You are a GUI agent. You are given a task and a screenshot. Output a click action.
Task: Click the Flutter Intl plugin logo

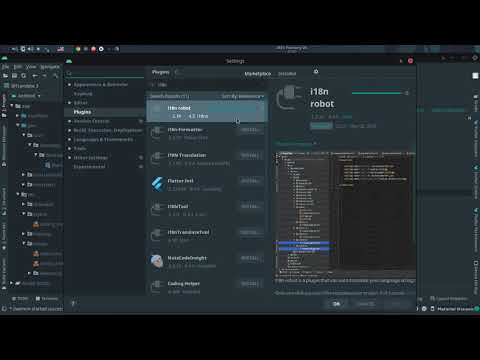pyautogui.click(x=157, y=184)
